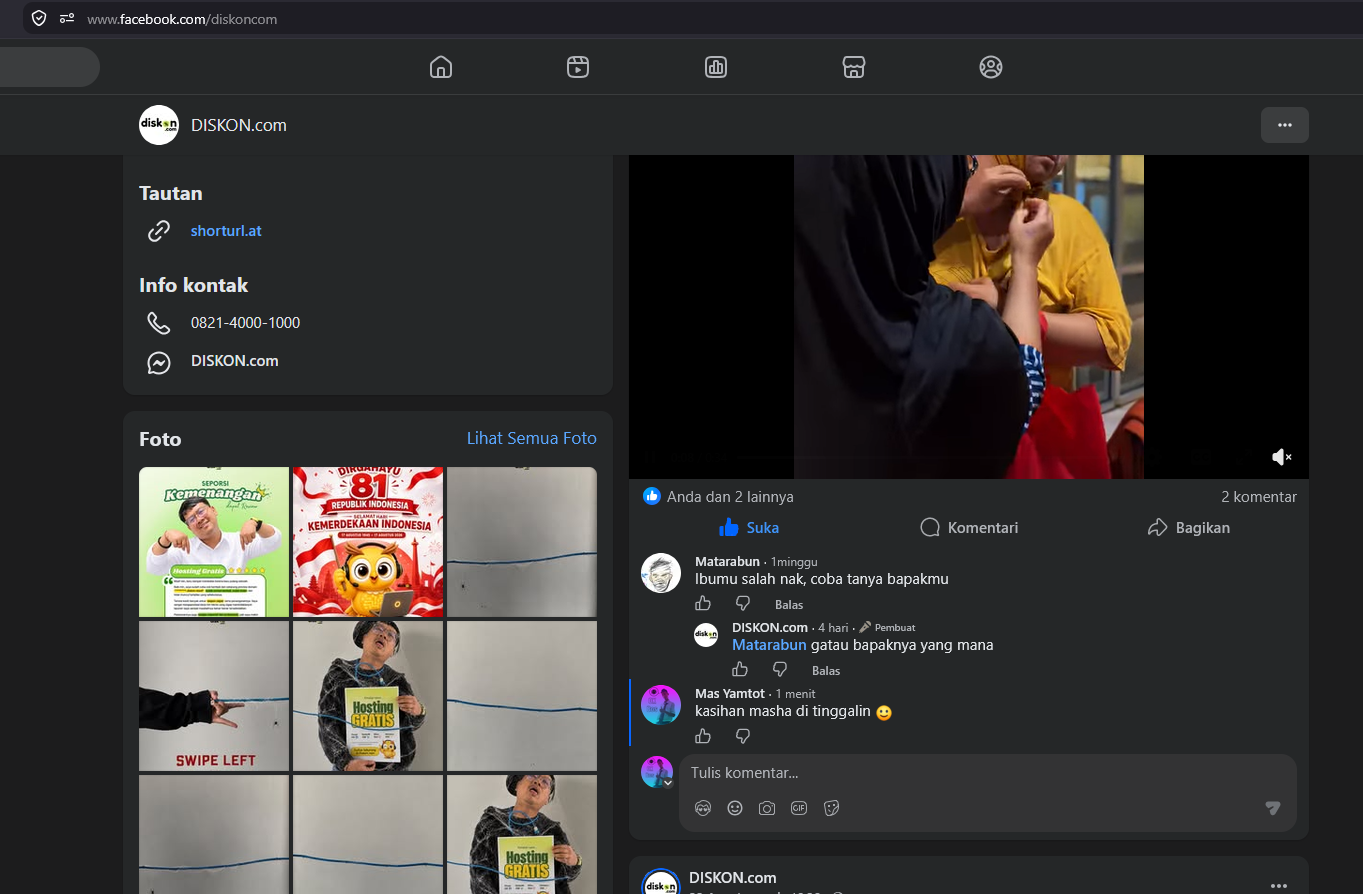
Task: Like Matarabun's comment with thumbs up
Action: click(x=703, y=603)
